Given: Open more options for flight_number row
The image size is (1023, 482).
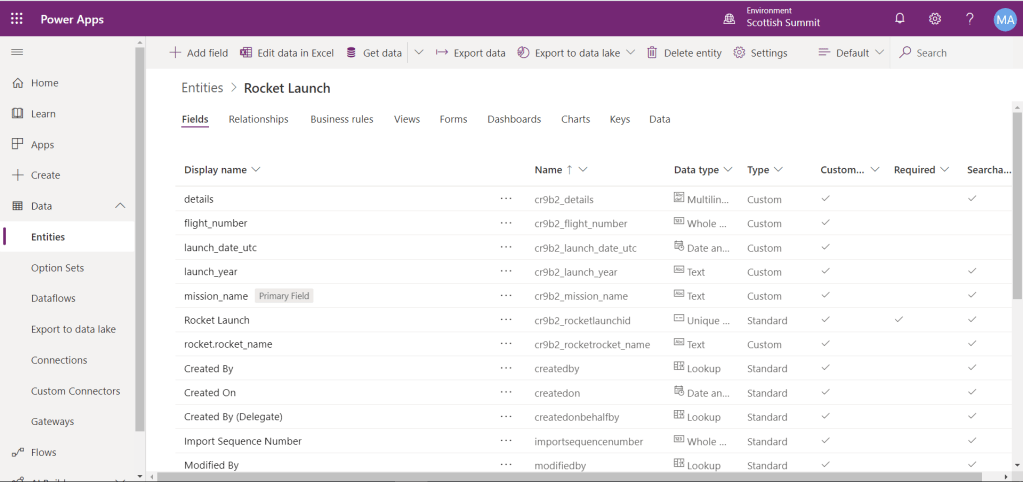Looking at the screenshot, I should (506, 223).
